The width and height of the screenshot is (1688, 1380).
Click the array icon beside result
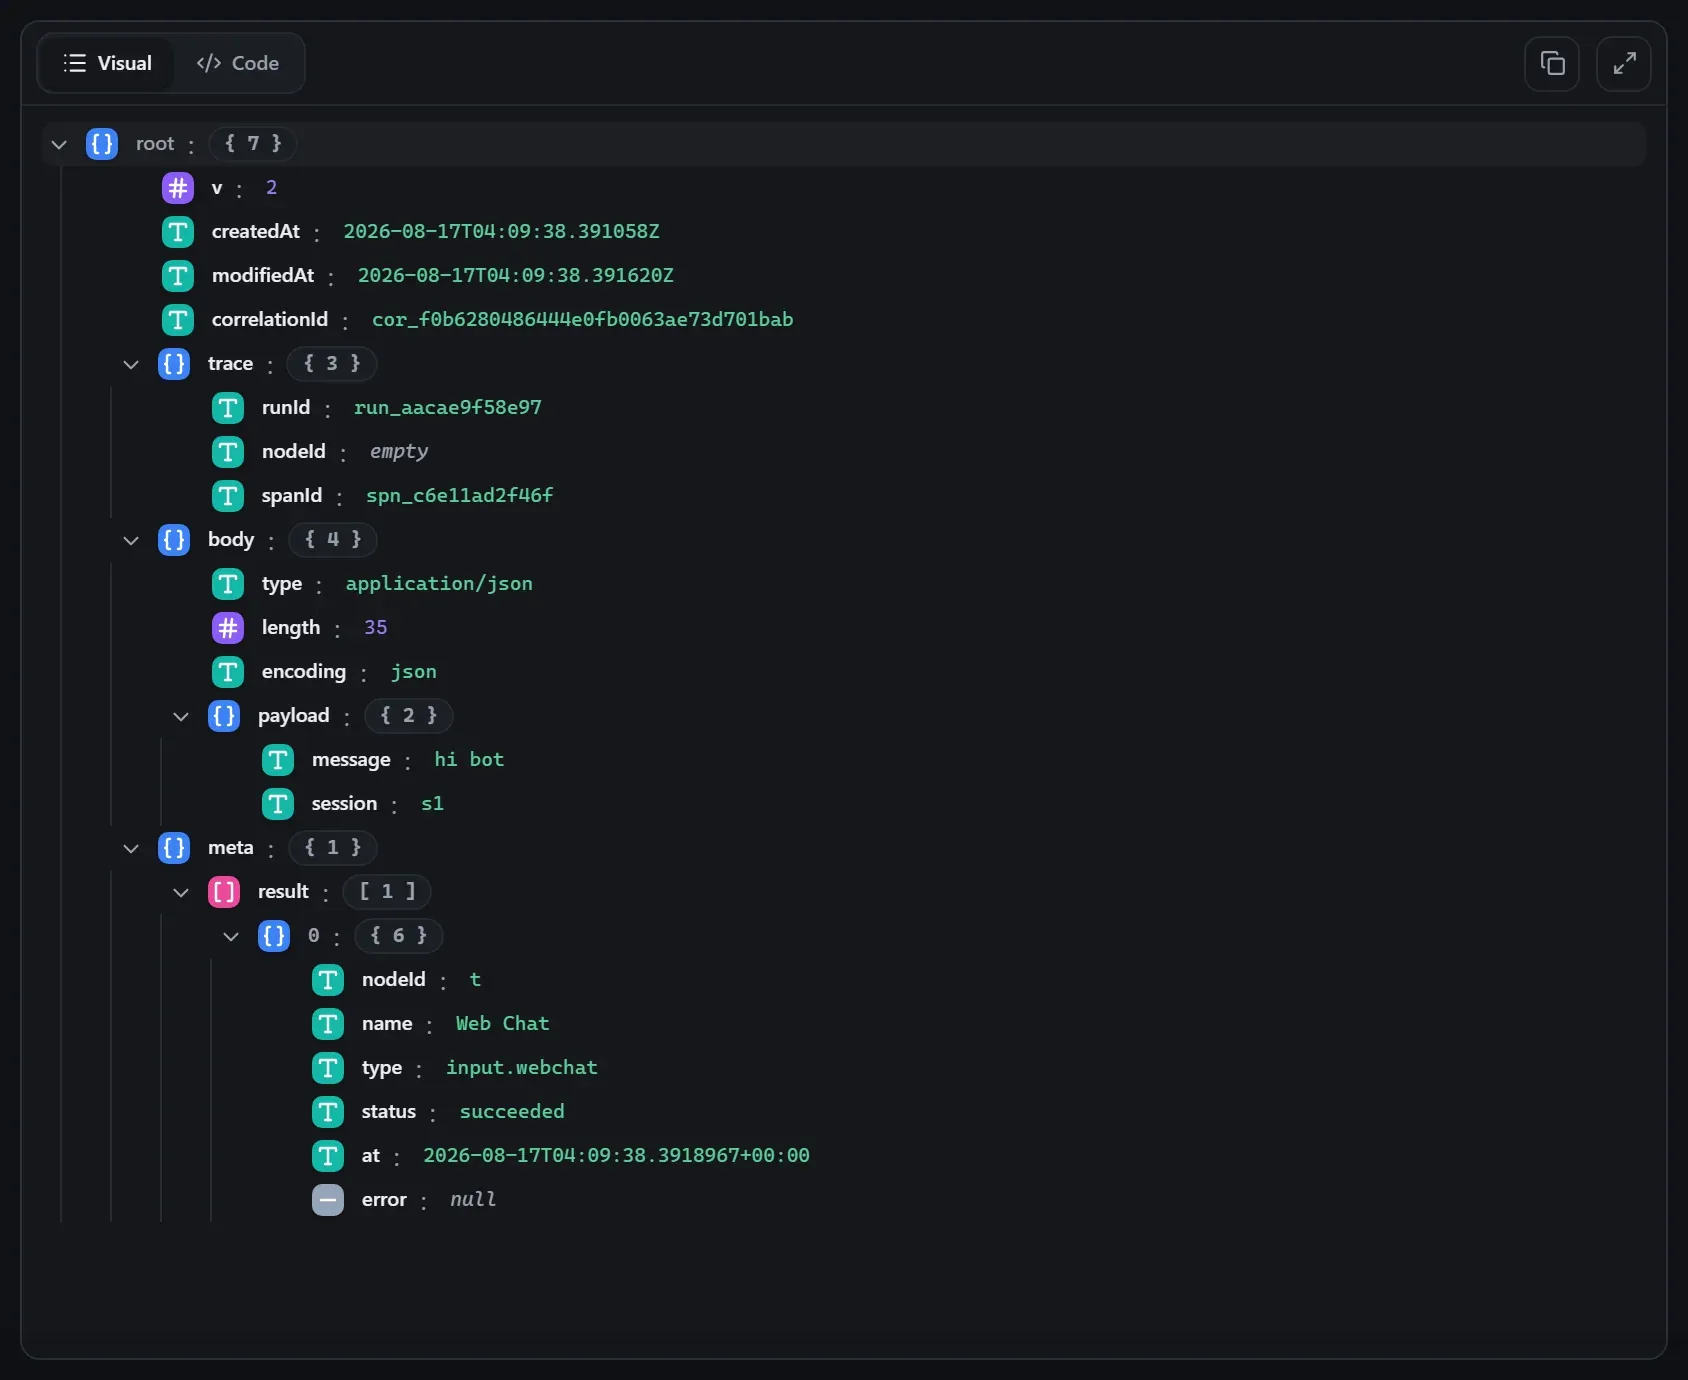(224, 892)
